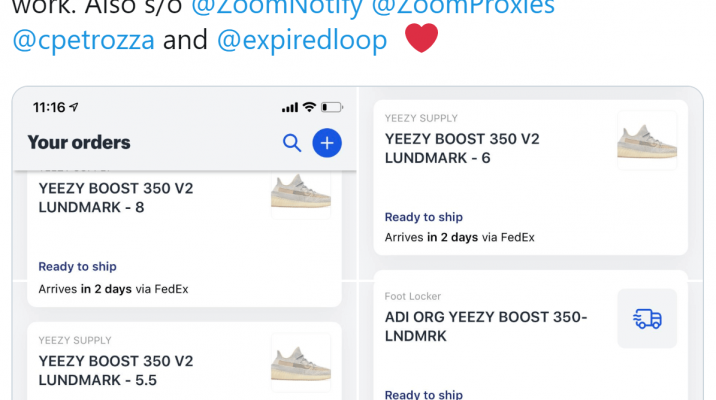Open the Lundmark size 5.5 shoe thumbnail
The image size is (716, 400).
tap(301, 363)
